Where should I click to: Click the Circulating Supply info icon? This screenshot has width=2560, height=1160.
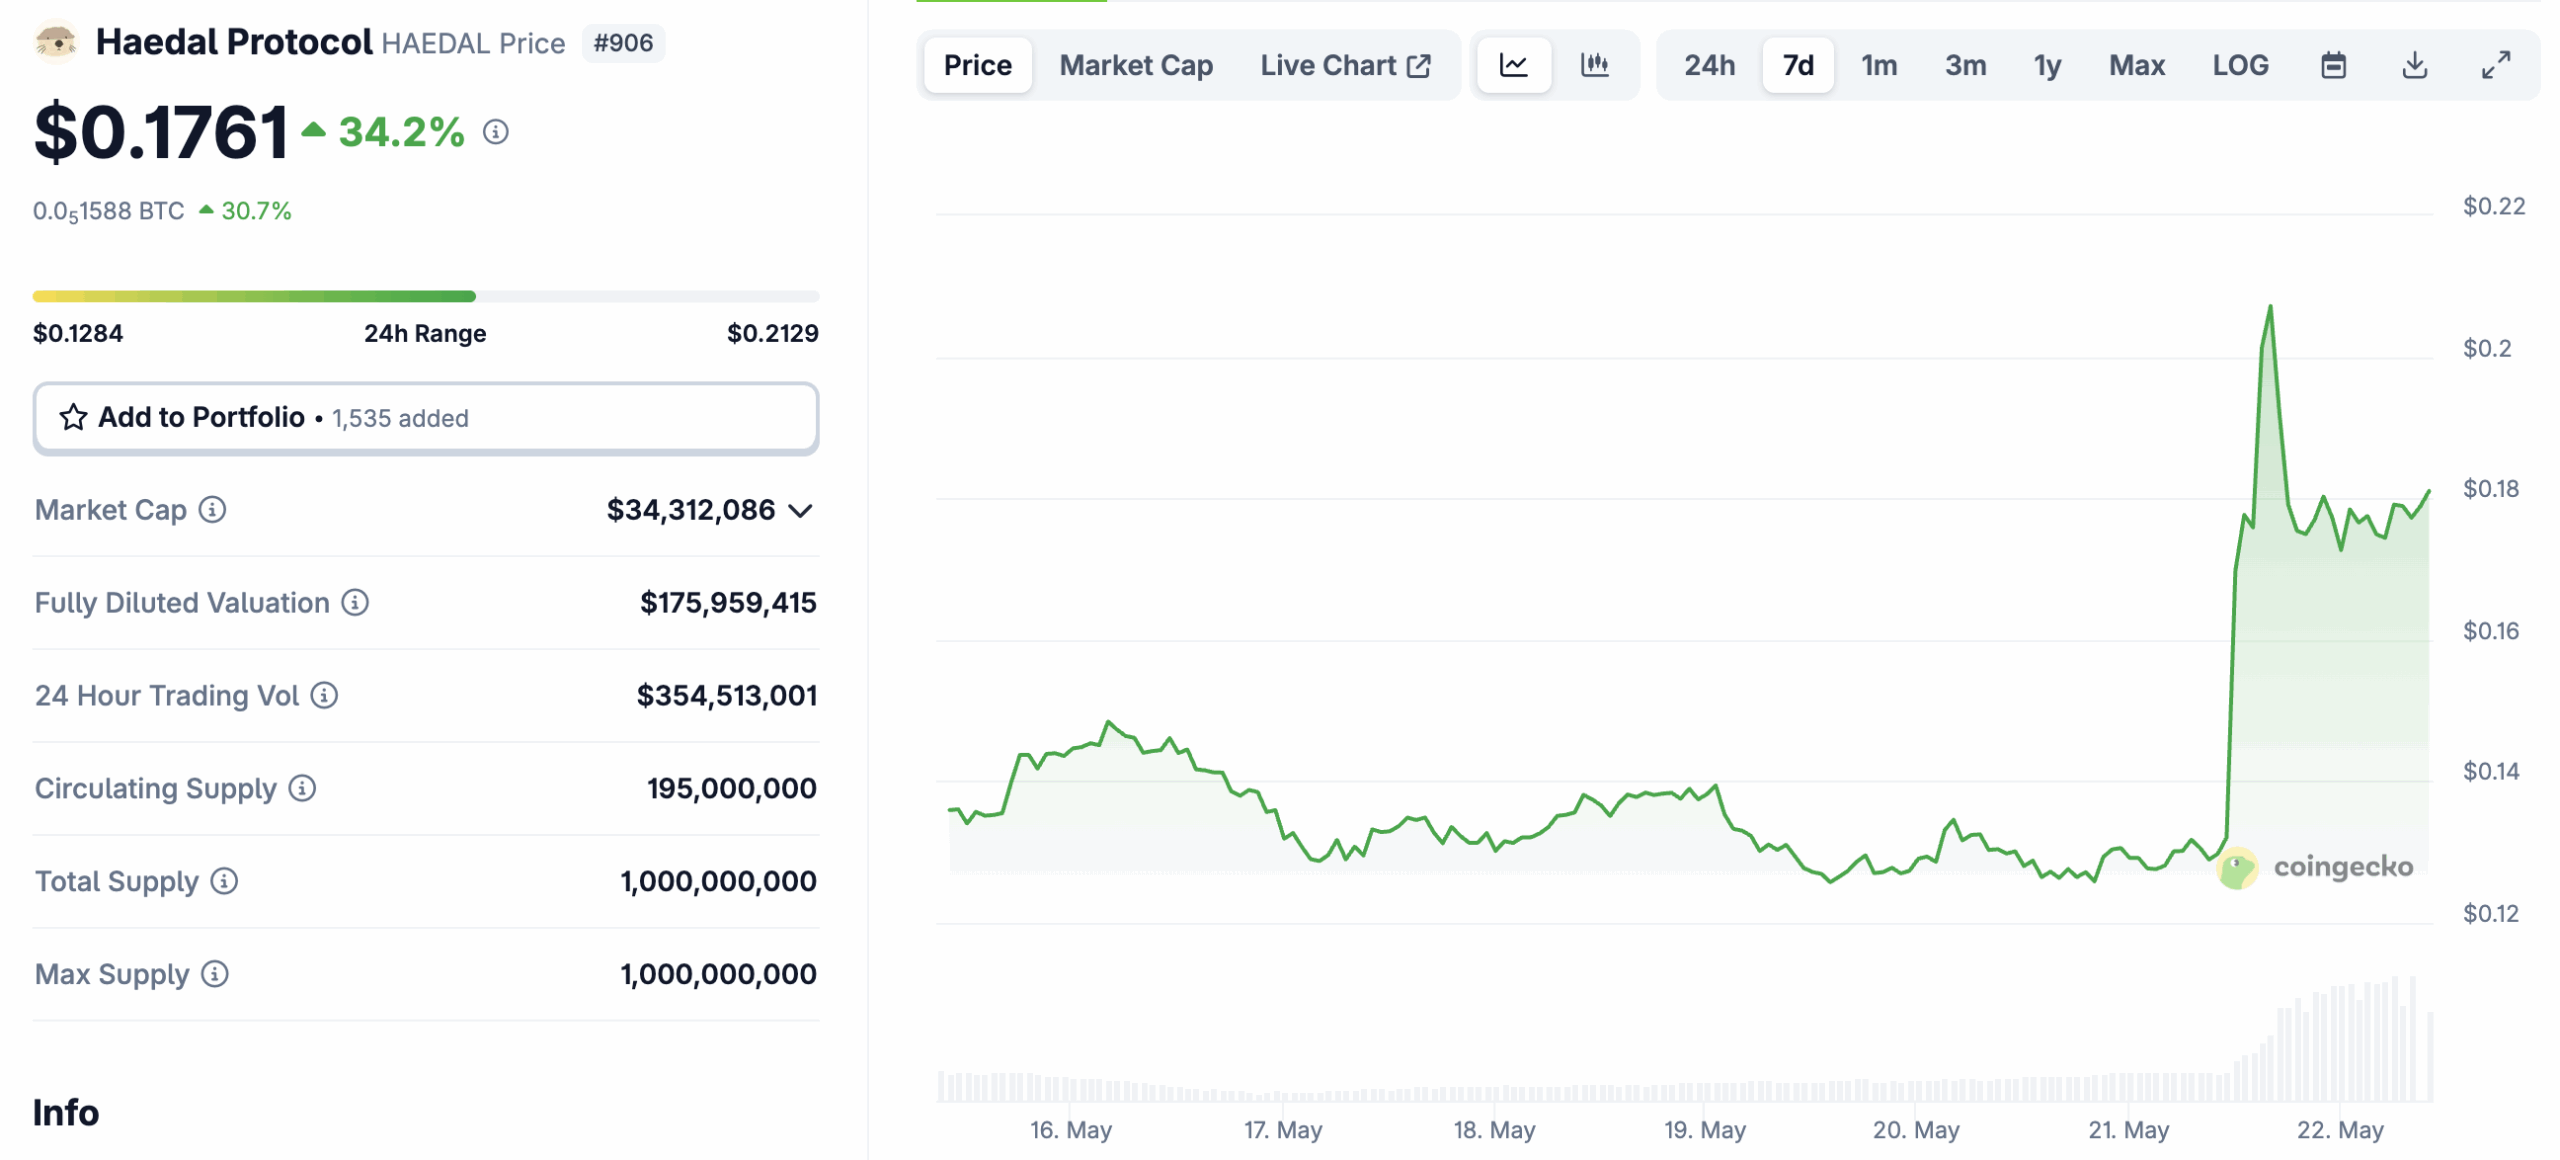point(302,789)
